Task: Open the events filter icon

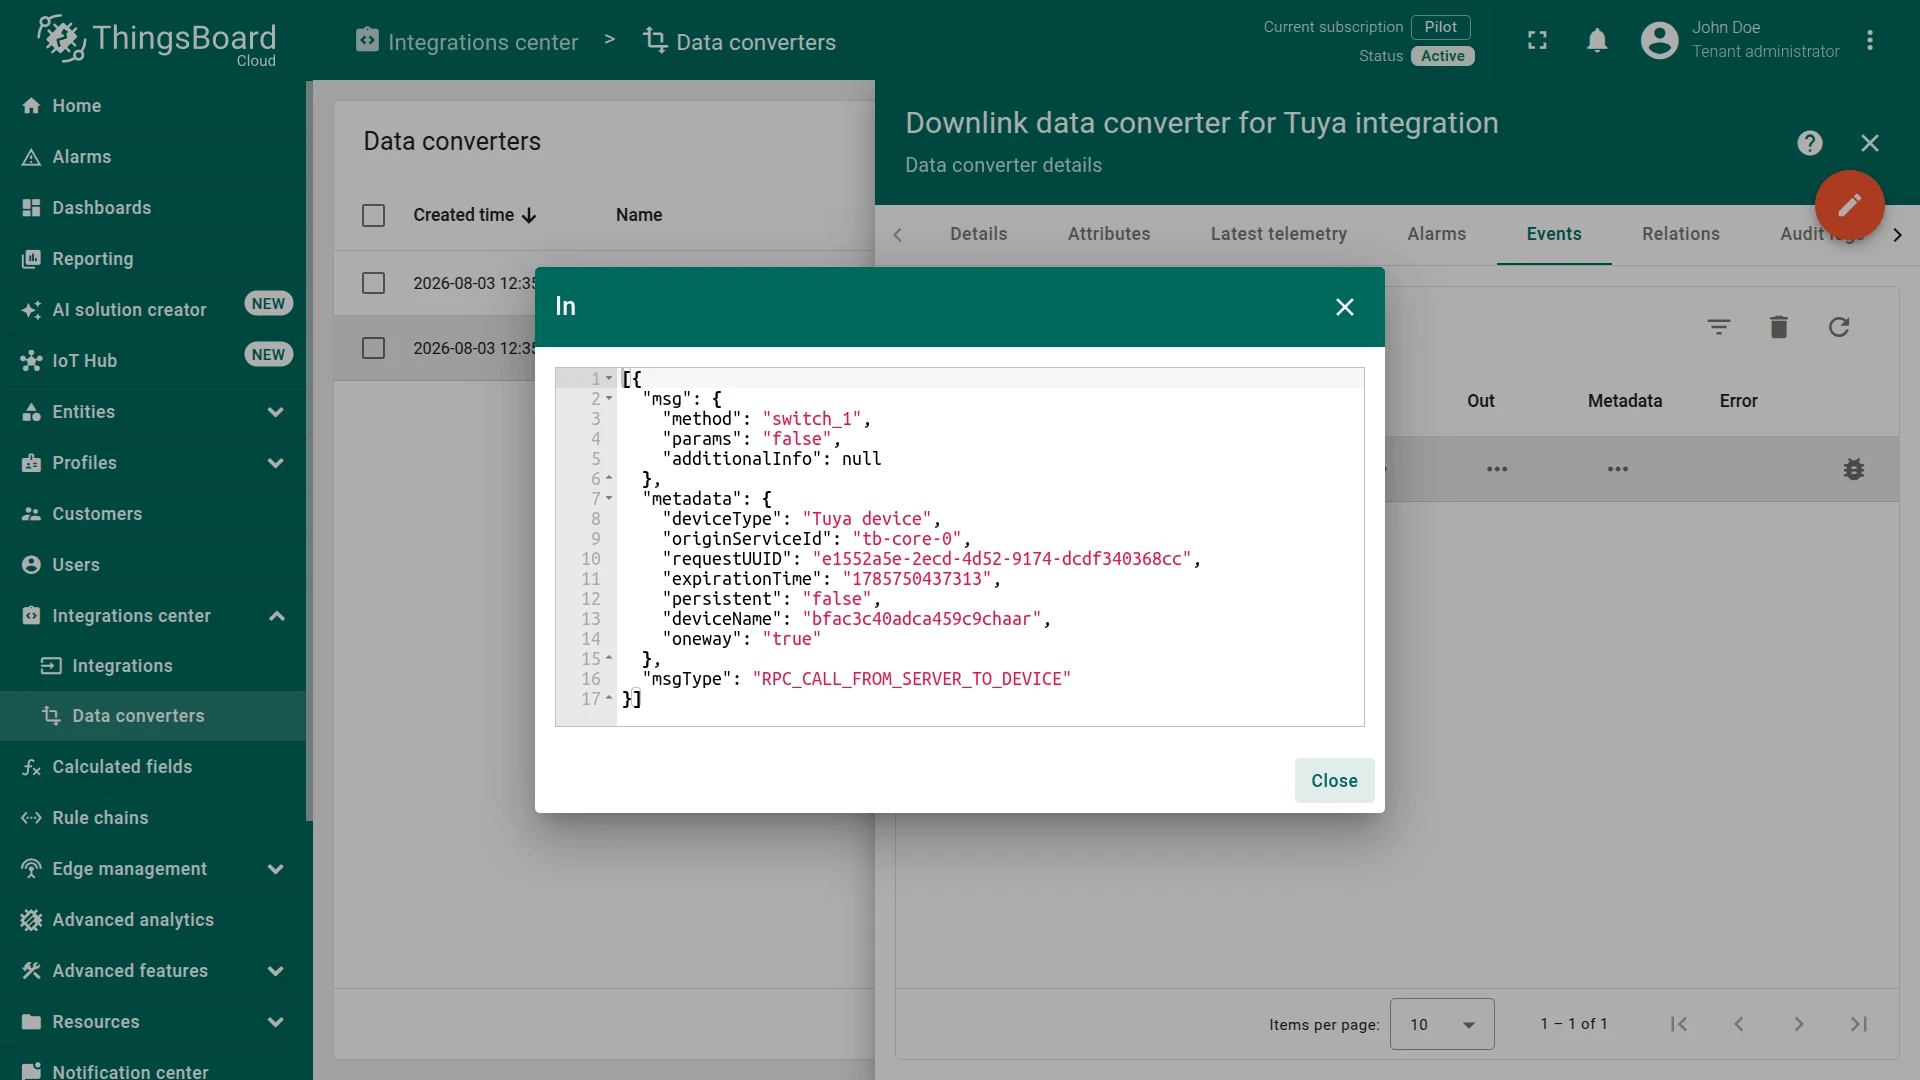Action: [1718, 327]
